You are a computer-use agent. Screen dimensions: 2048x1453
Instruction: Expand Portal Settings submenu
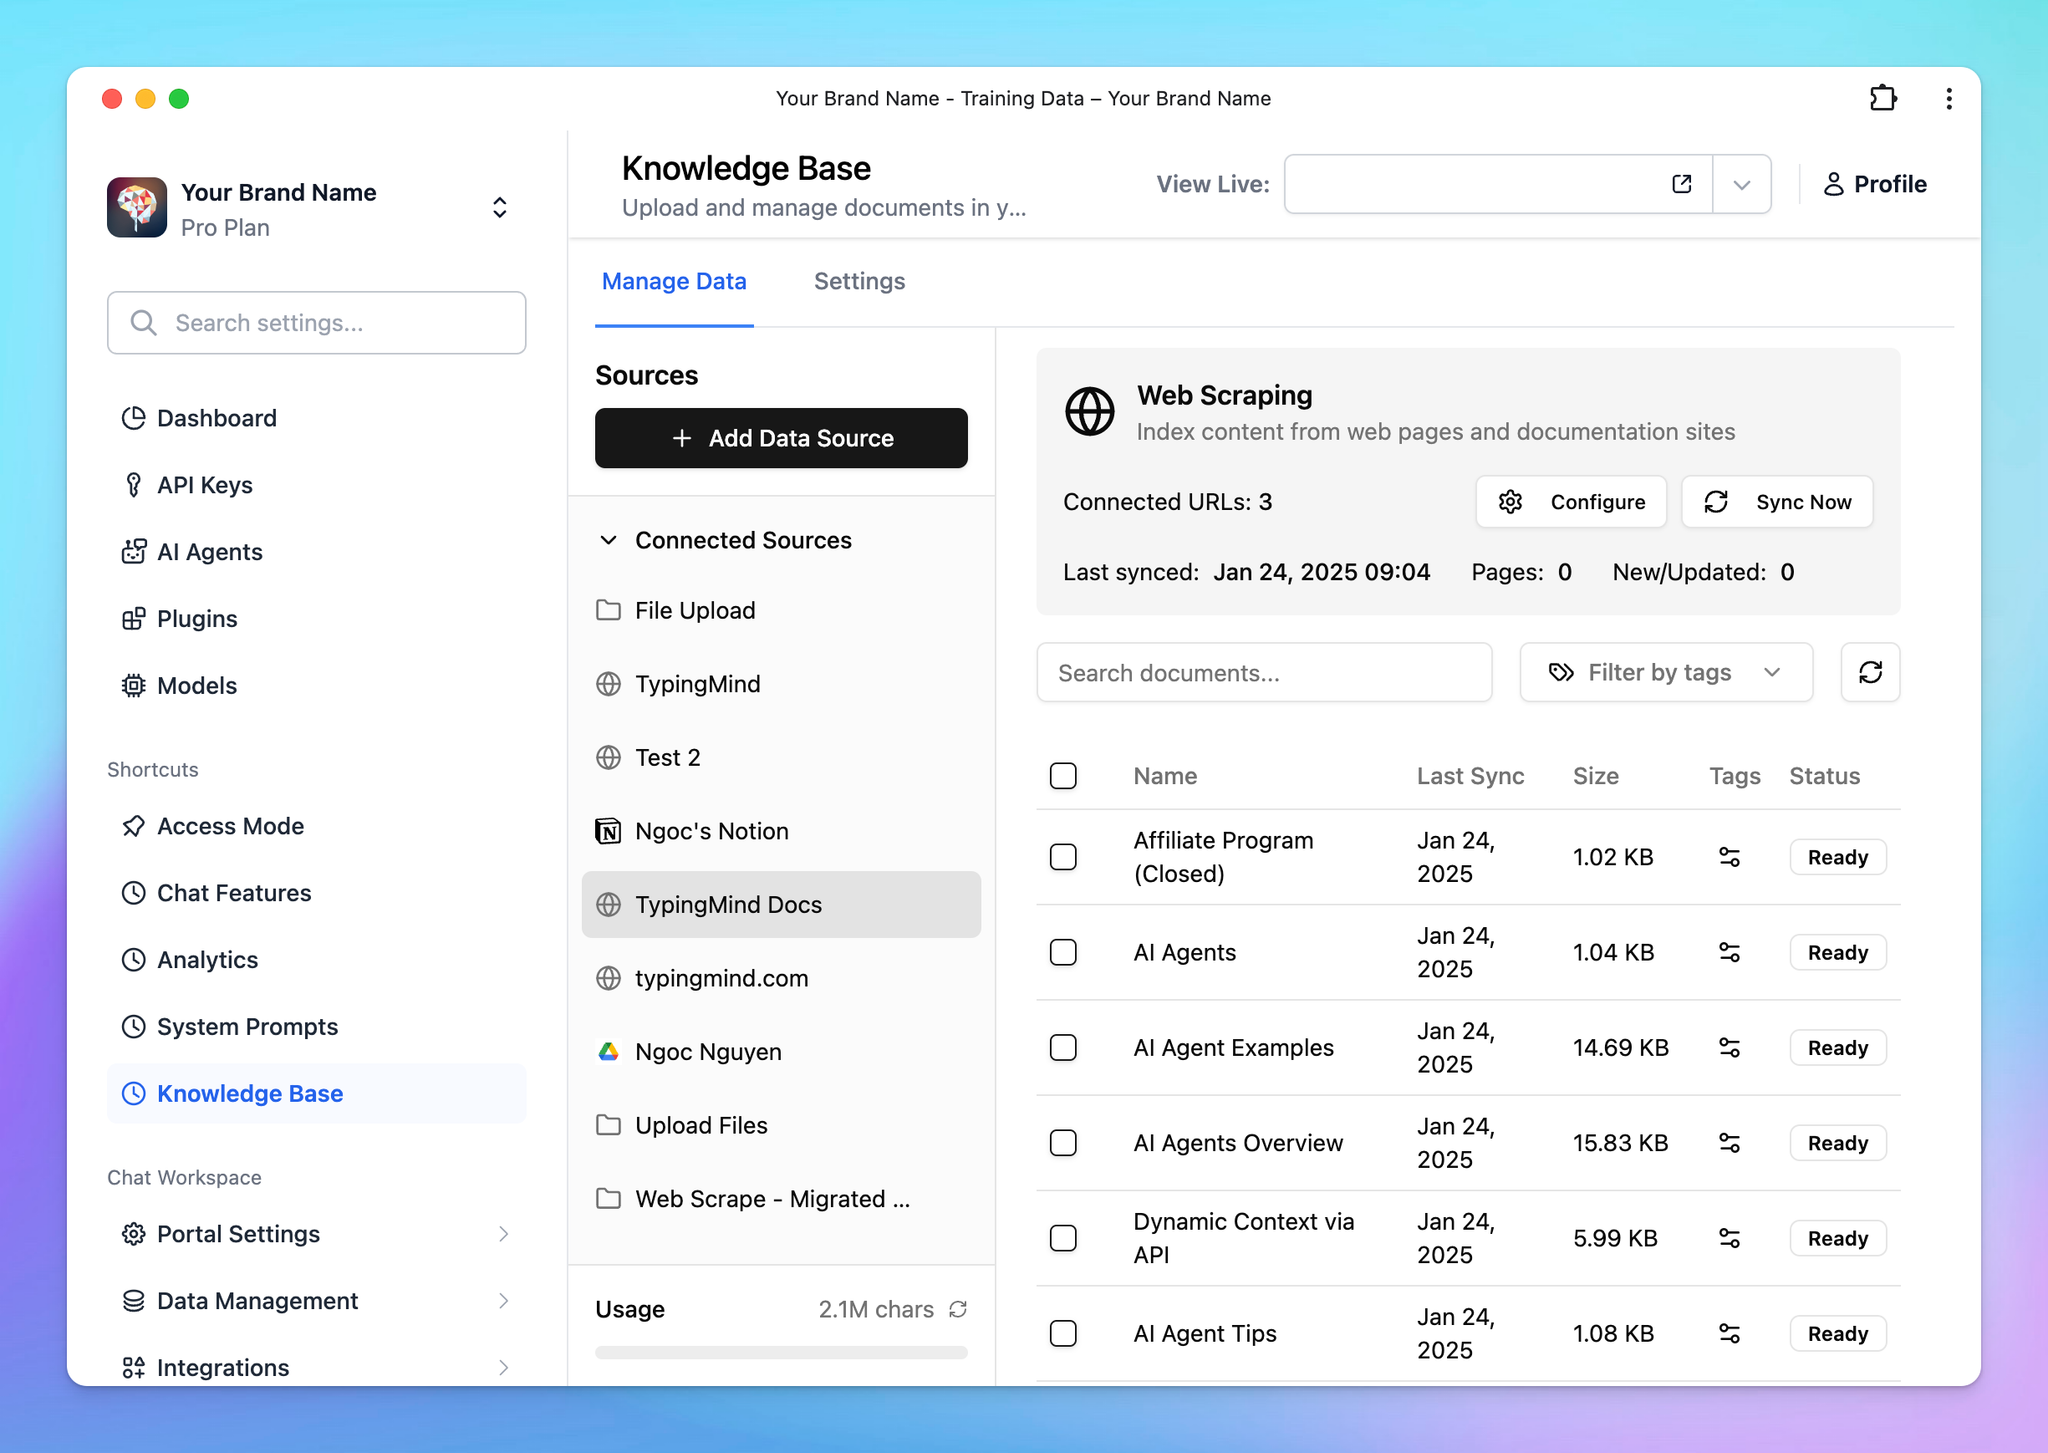[x=504, y=1234]
